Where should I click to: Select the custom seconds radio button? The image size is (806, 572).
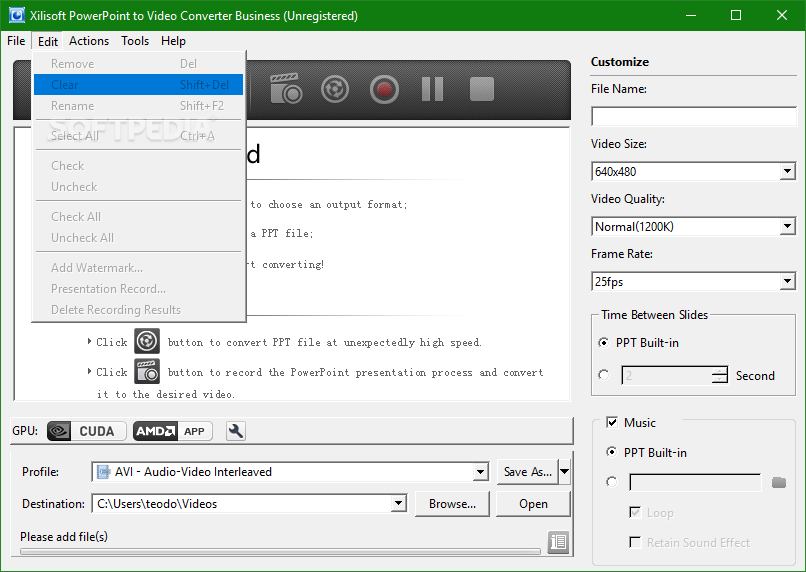click(x=603, y=375)
